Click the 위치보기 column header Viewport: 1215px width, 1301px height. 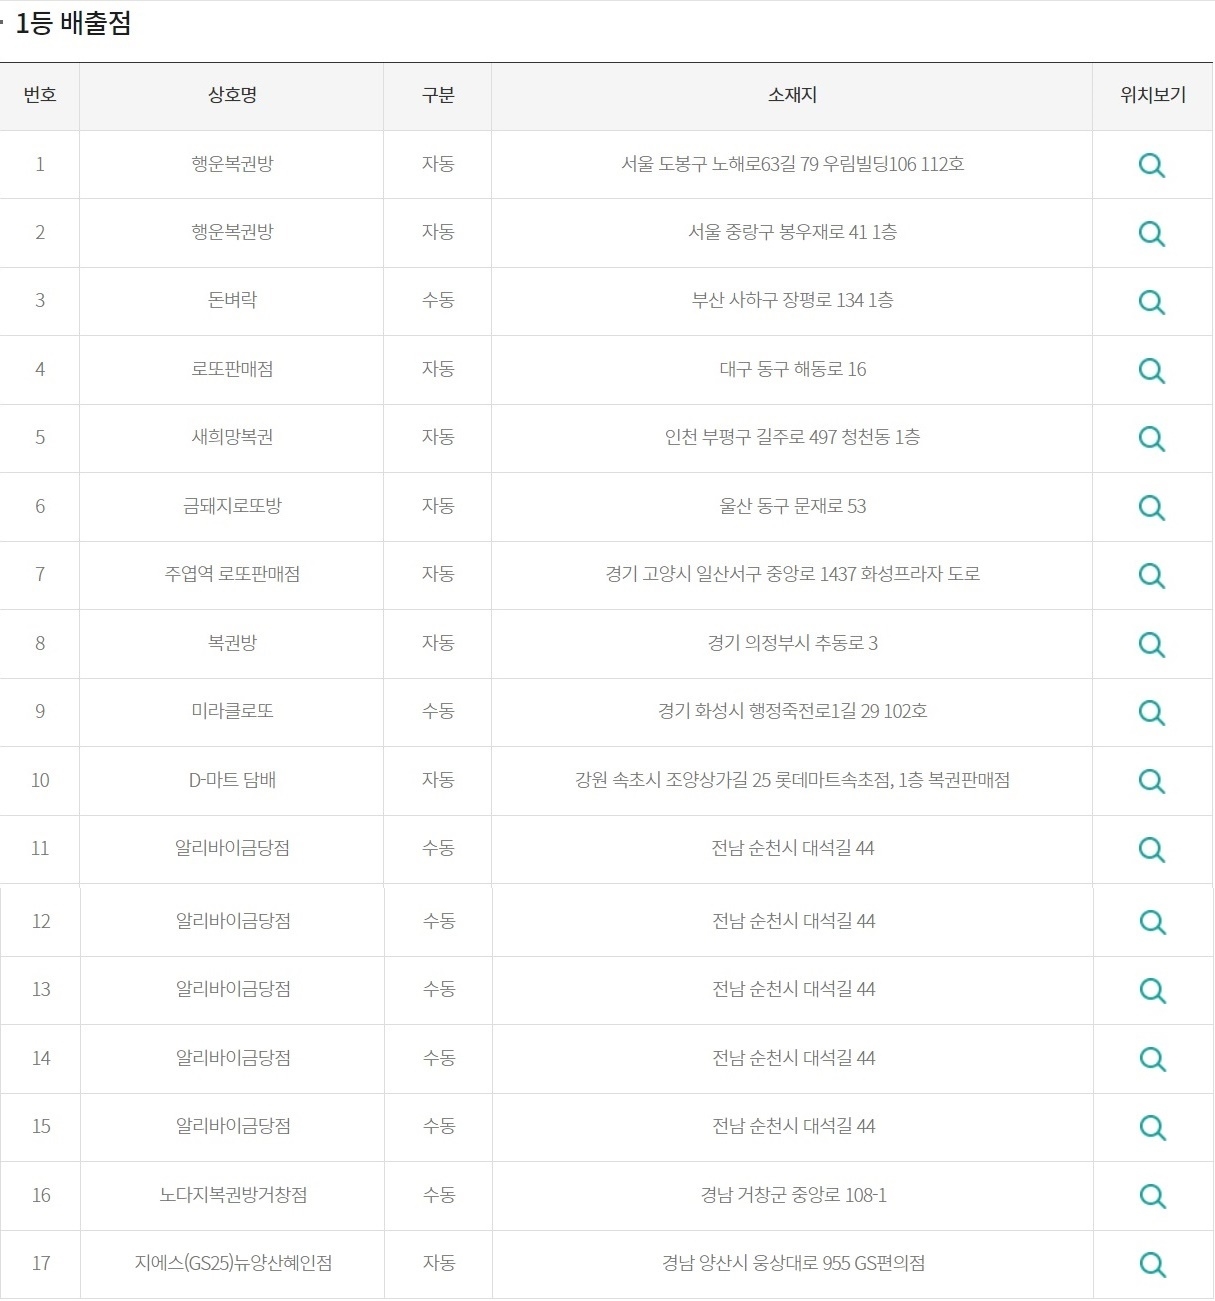(1153, 95)
